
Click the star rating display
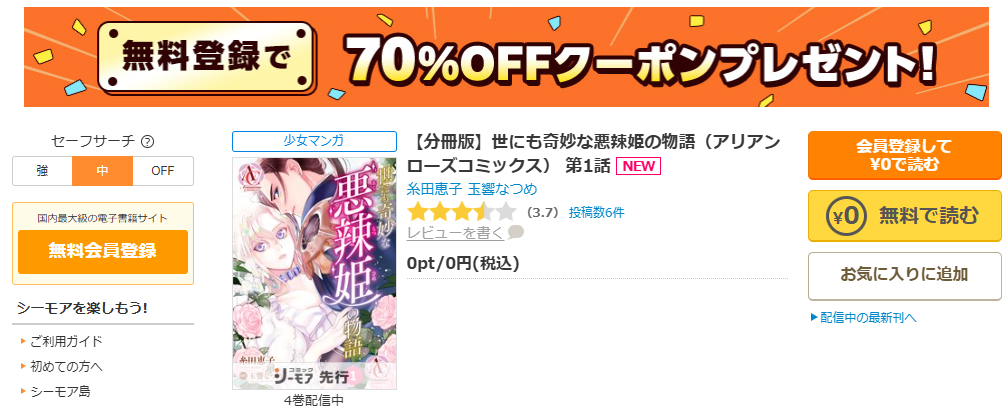click(461, 211)
